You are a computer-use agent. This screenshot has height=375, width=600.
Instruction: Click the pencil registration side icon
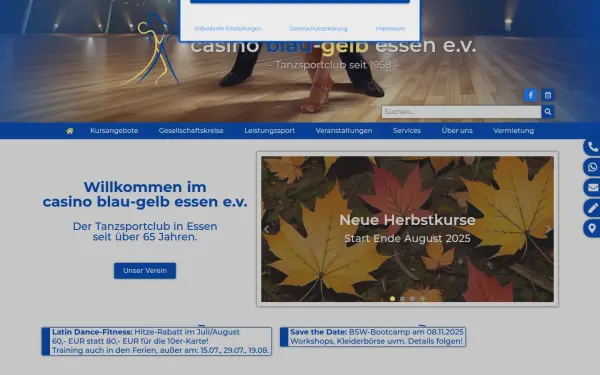pyautogui.click(x=592, y=208)
